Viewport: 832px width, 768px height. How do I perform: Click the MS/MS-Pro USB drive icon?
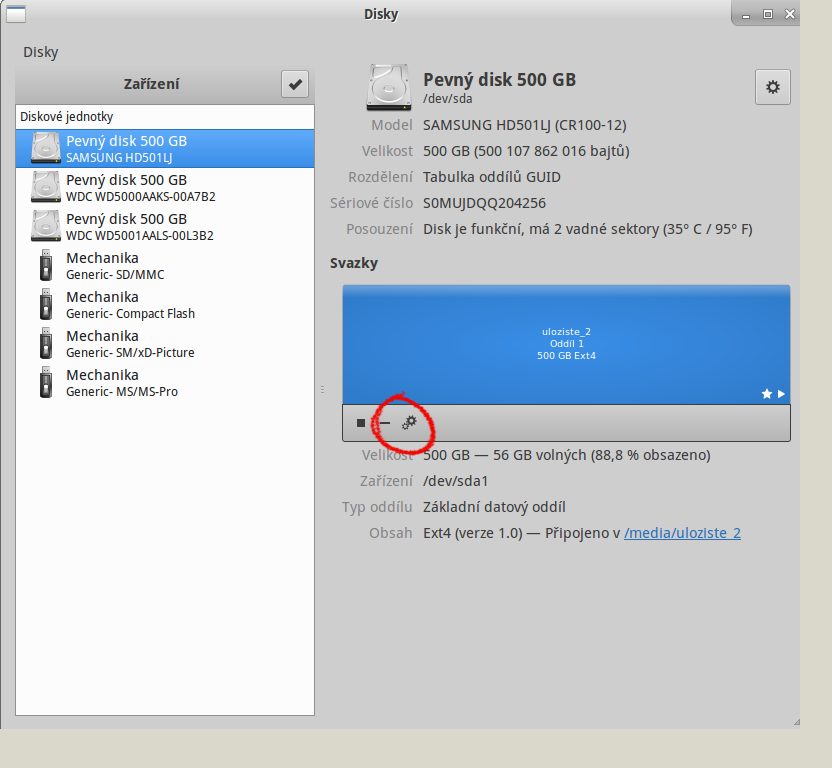point(46,382)
